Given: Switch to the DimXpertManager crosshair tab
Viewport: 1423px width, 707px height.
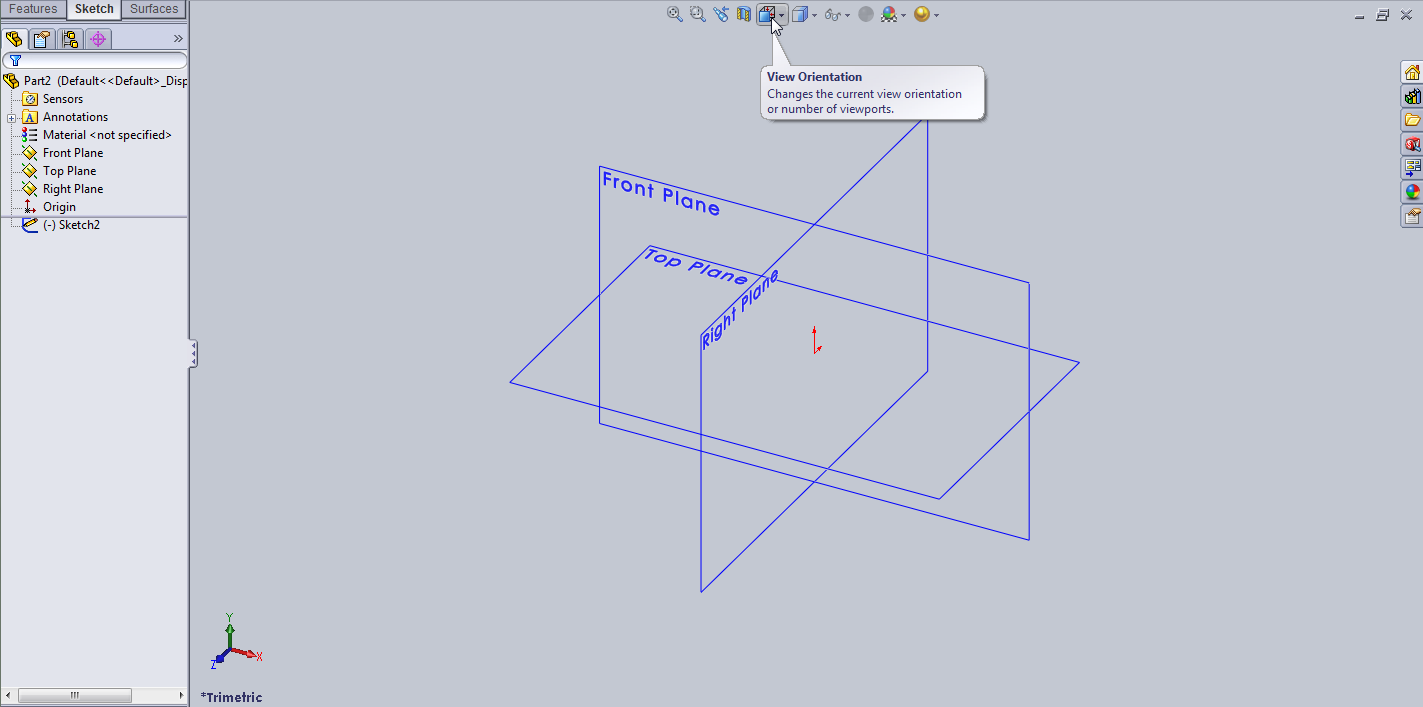Looking at the screenshot, I should 97,38.
